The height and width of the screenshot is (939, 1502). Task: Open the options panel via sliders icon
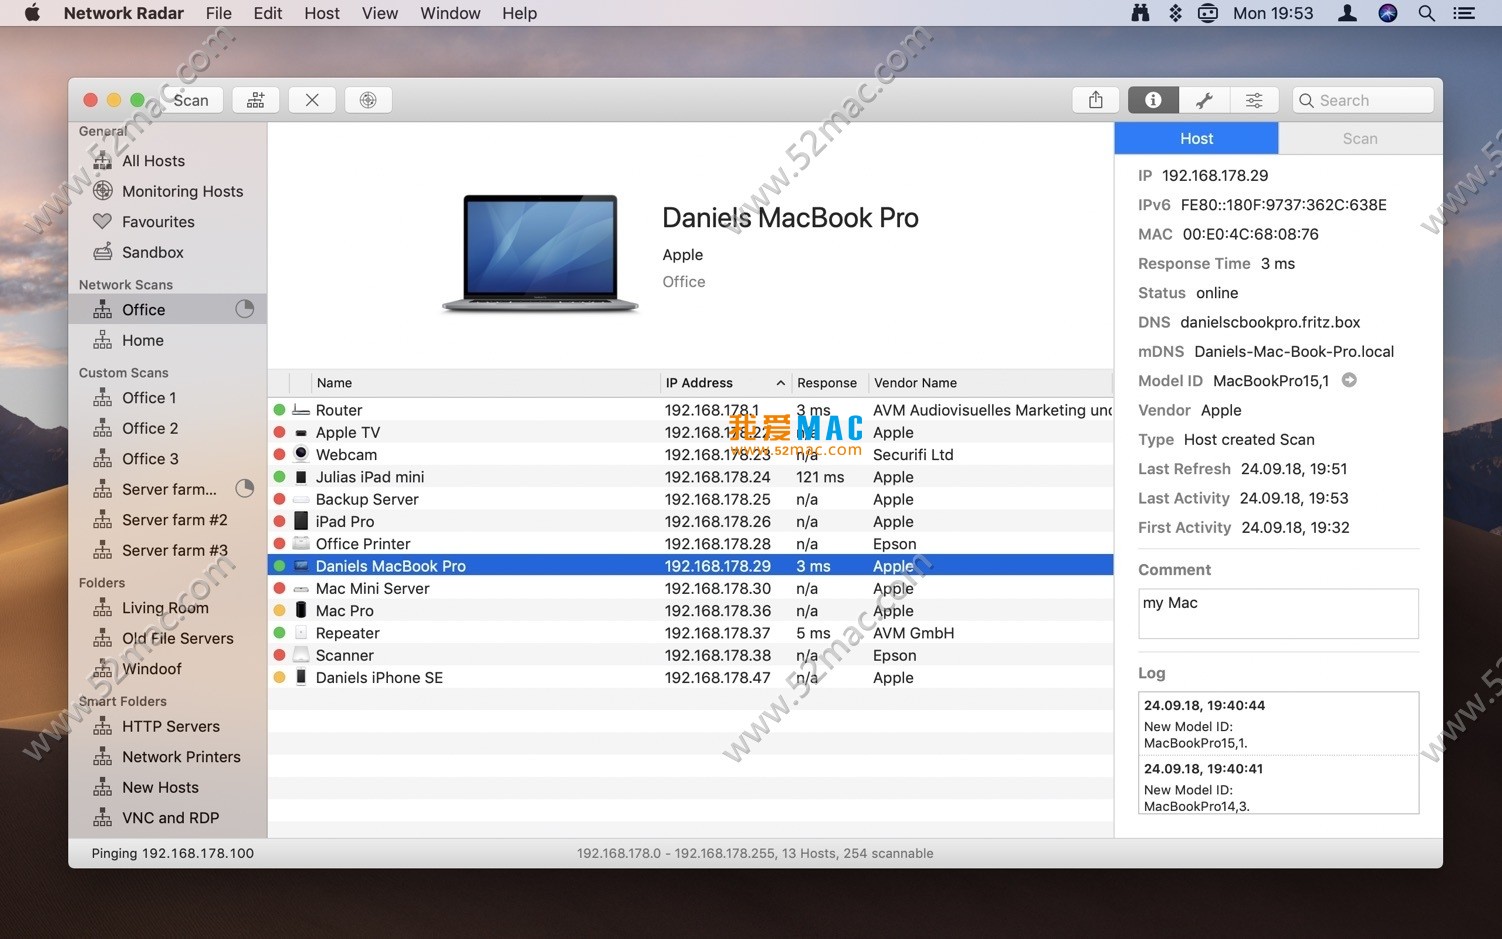(1255, 99)
